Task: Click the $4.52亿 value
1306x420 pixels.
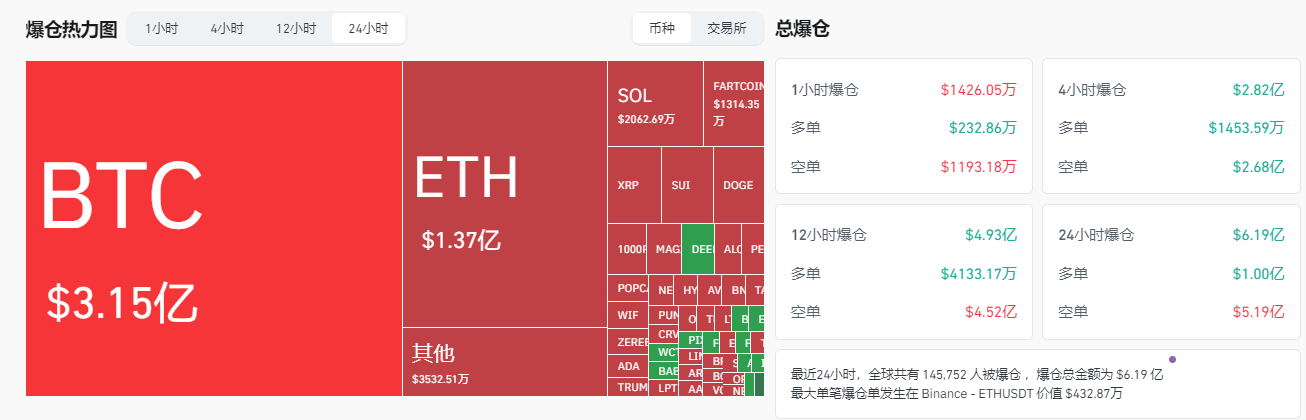Action: 991,312
